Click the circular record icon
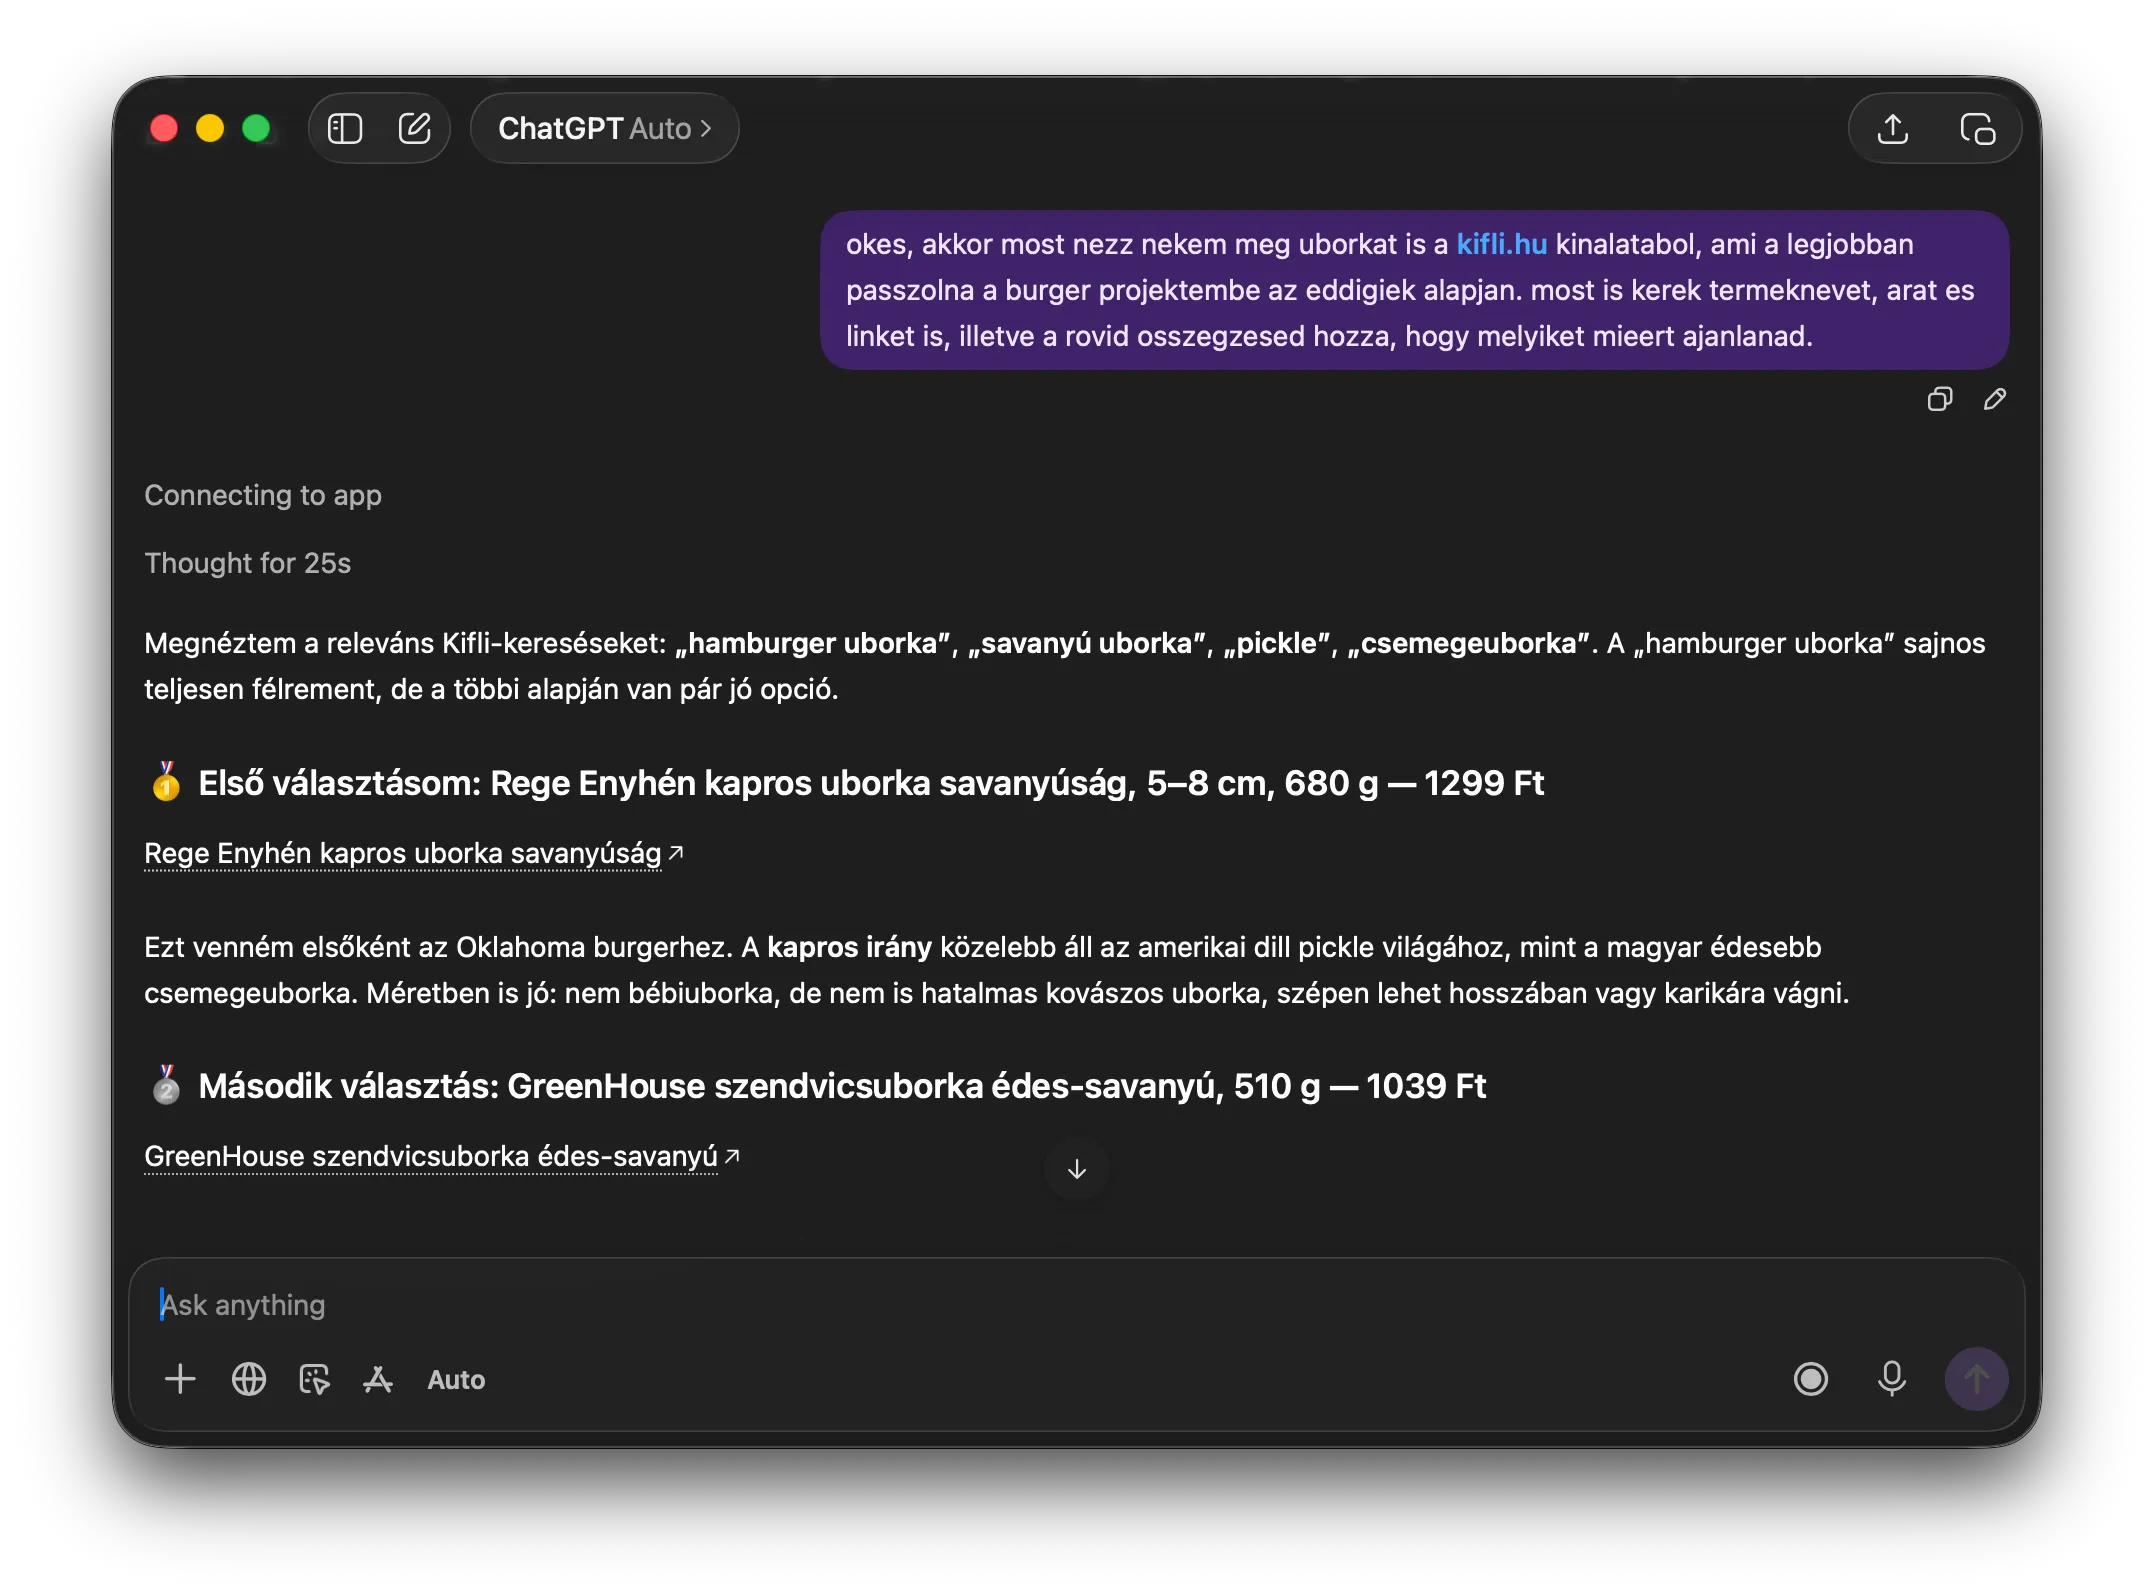2154x1596 pixels. [x=1810, y=1379]
